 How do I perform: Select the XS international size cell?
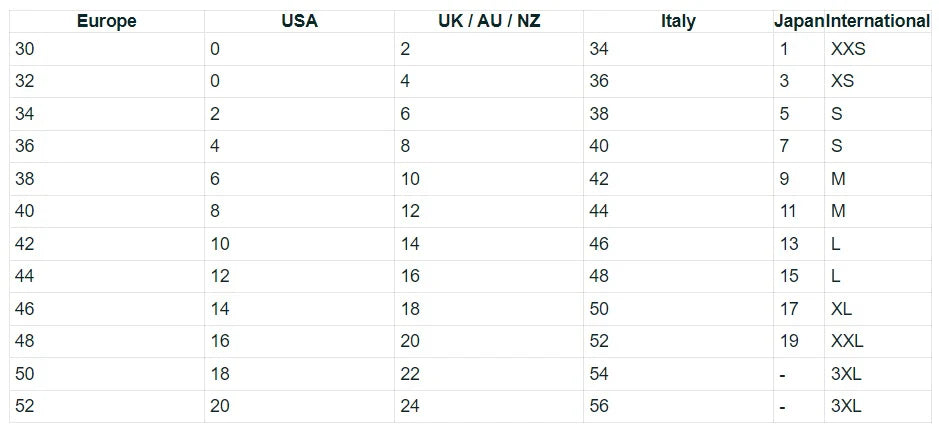tap(878, 81)
